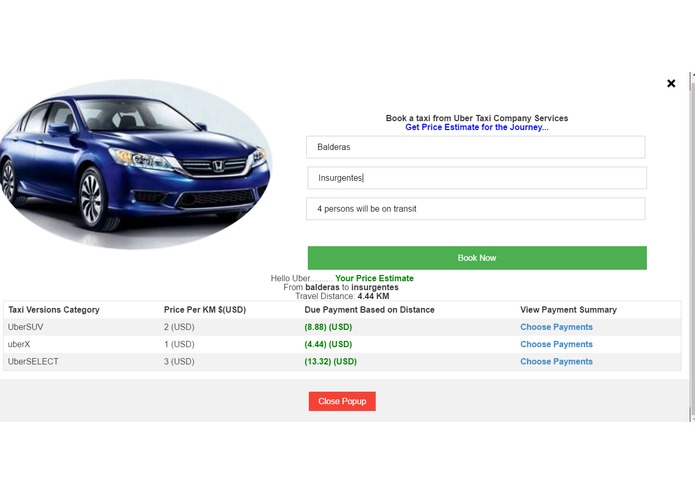This screenshot has height=494, width=695.
Task: Click 'Your Price Estimate' green text
Action: (x=375, y=278)
